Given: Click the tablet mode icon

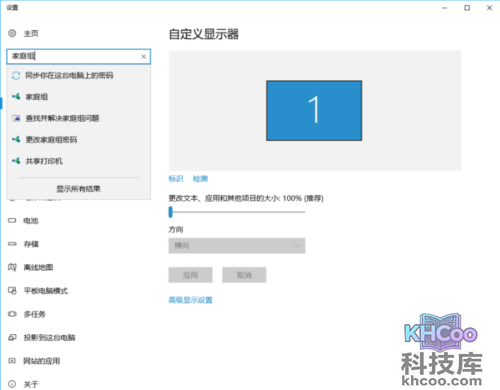Looking at the screenshot, I should click(x=12, y=291).
